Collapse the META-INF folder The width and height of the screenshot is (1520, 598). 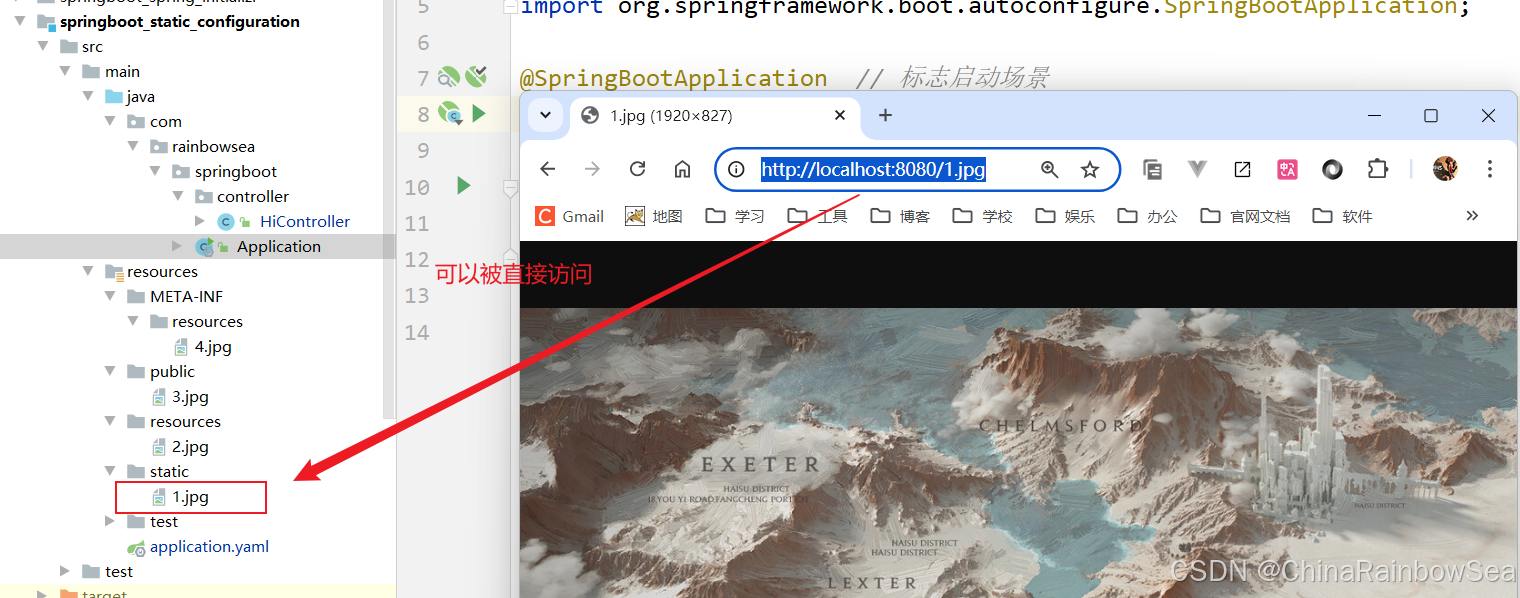coord(111,296)
